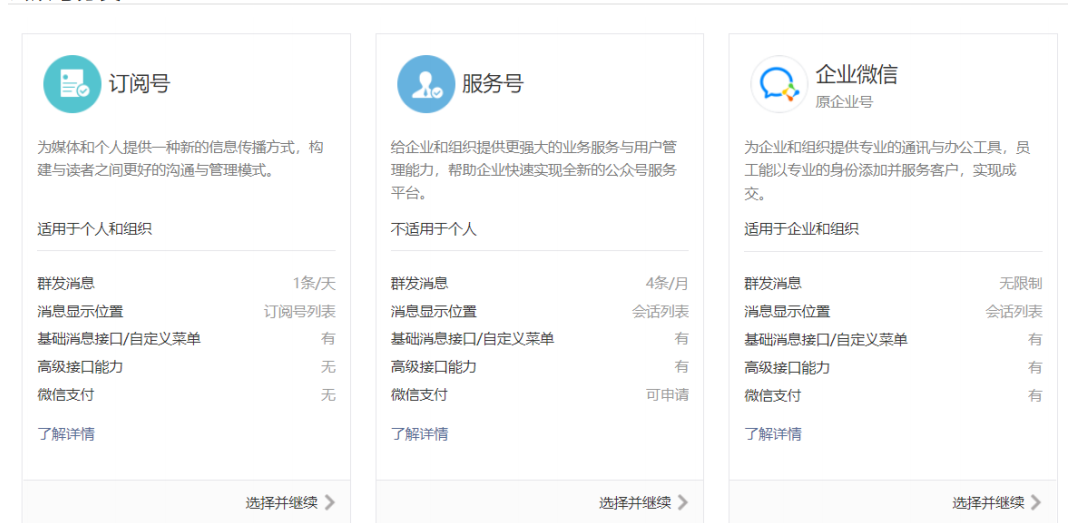Open 了解详情 link in 企业微信 card

click(773, 434)
